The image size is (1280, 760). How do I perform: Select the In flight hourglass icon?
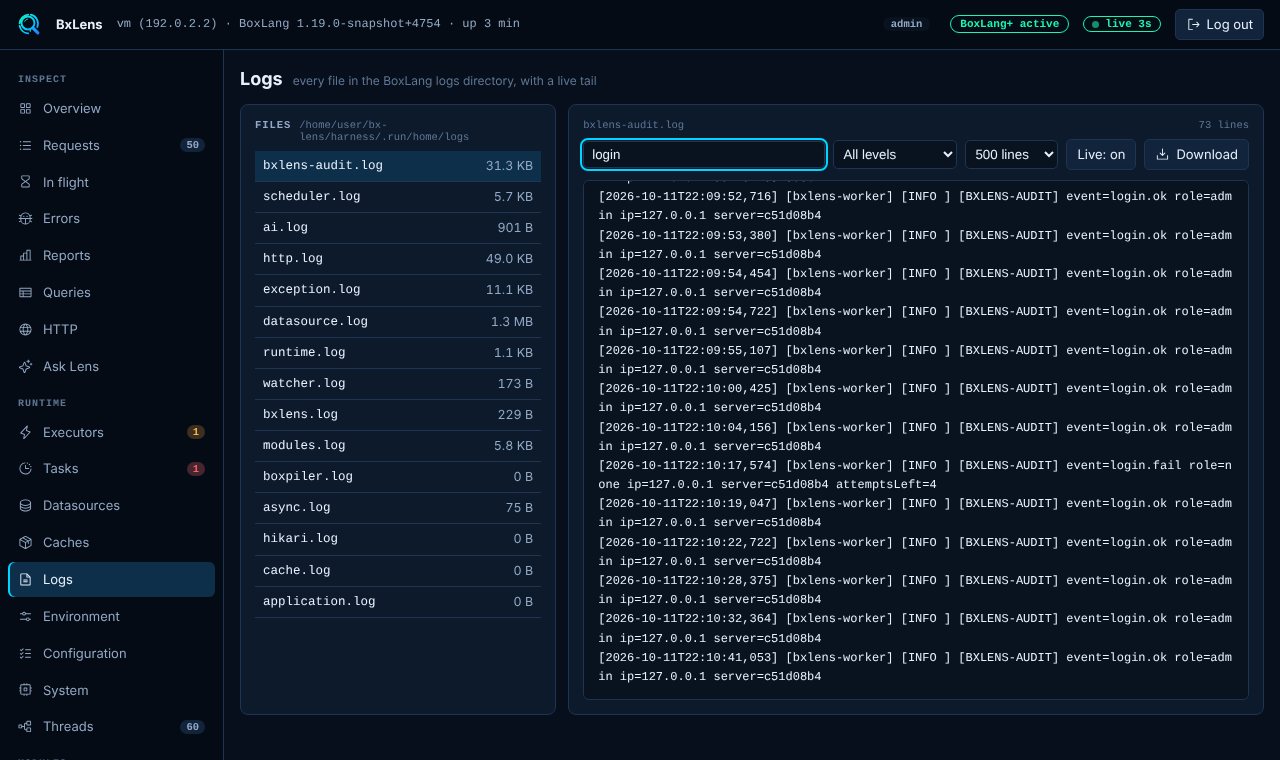(x=25, y=182)
